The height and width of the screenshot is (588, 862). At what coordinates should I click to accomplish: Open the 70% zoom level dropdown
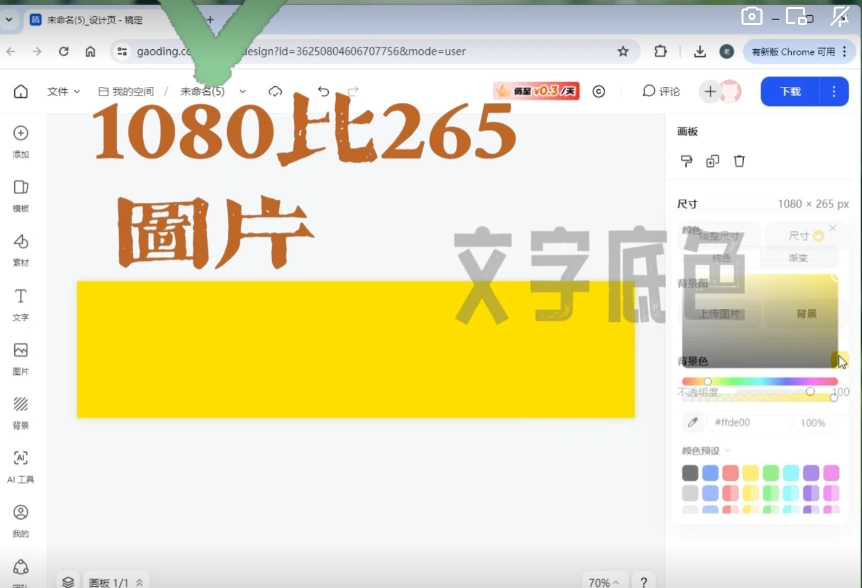[x=603, y=582]
